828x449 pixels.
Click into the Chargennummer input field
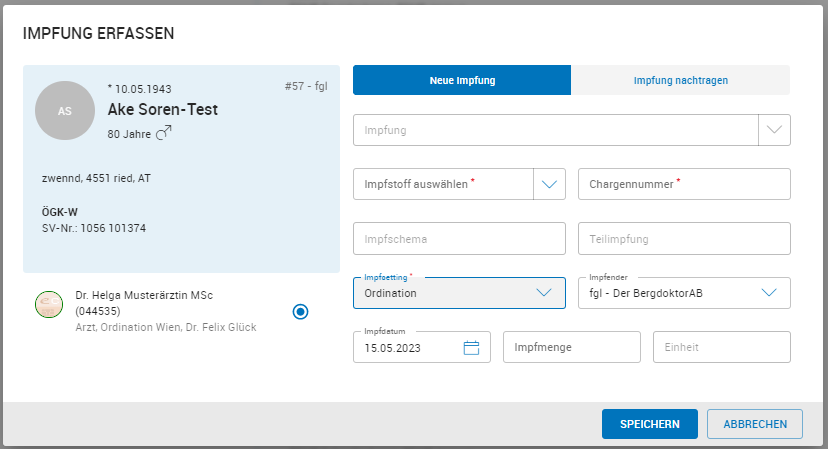(x=684, y=184)
